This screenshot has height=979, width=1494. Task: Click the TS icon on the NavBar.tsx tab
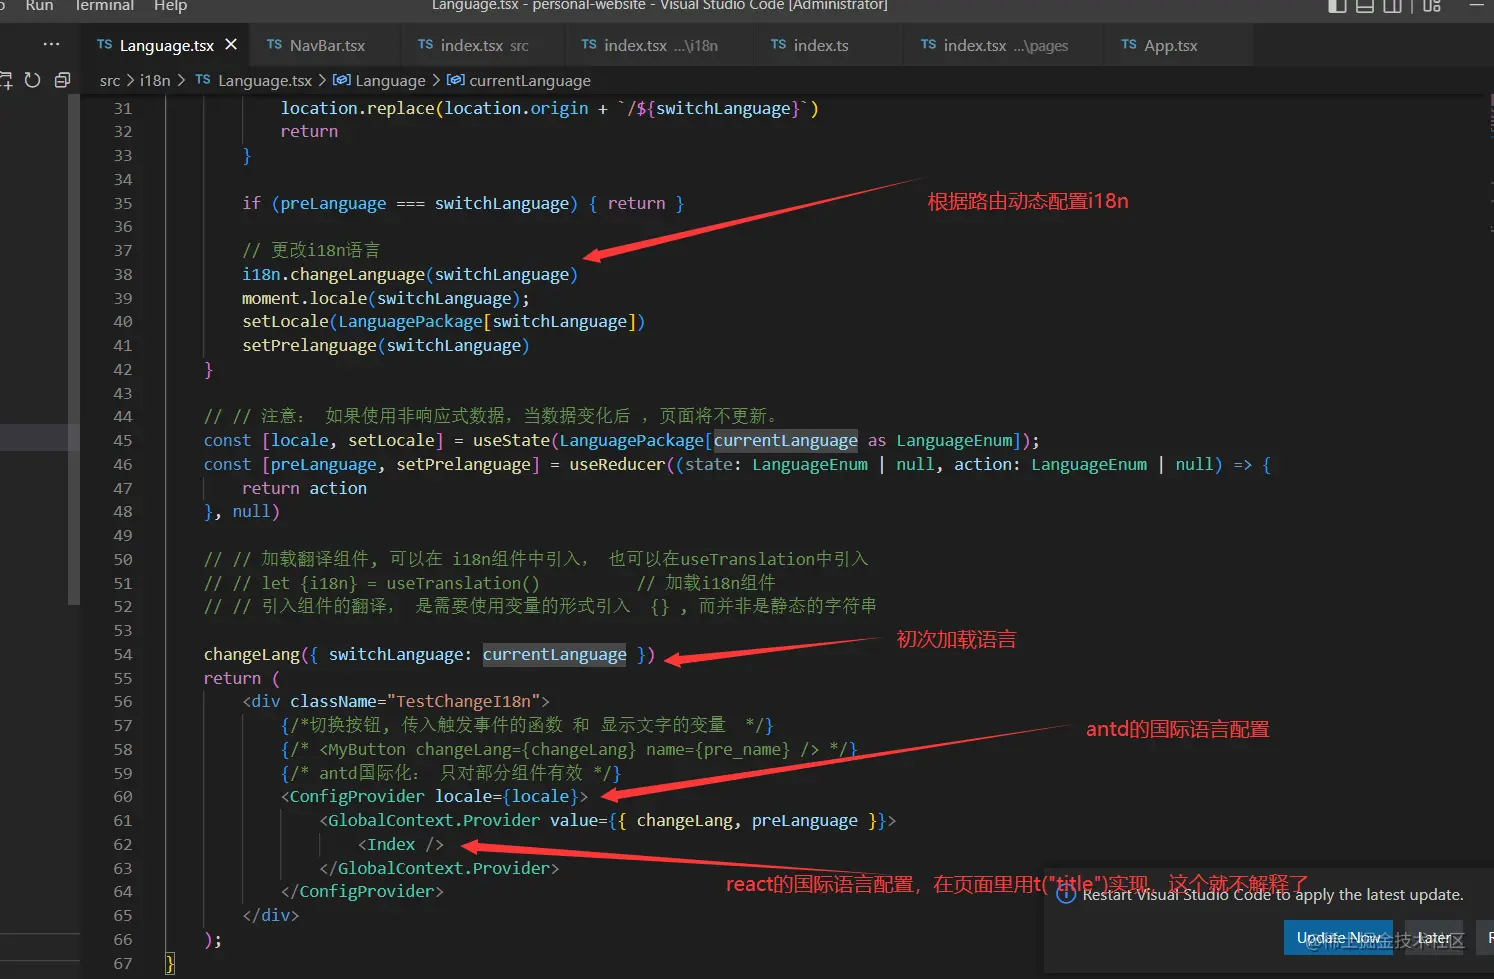pos(274,45)
